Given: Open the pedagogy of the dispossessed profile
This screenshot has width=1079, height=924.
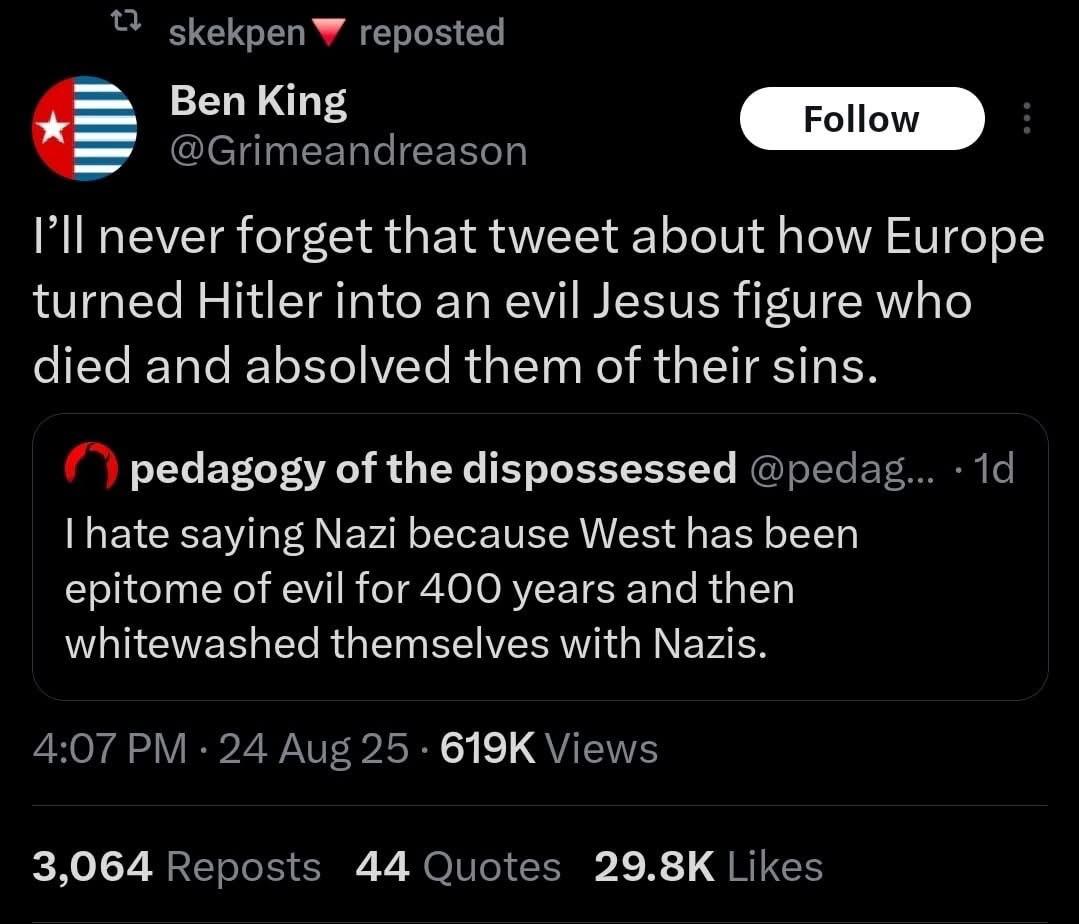Looking at the screenshot, I should click(433, 466).
